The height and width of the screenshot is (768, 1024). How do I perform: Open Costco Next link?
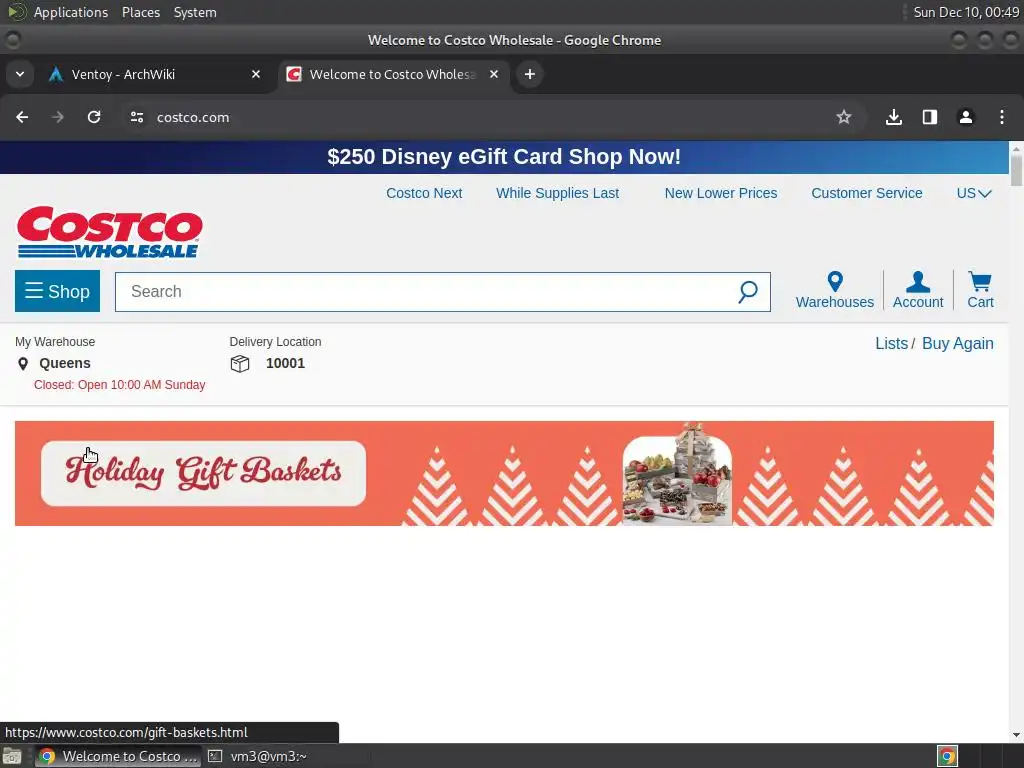click(424, 193)
